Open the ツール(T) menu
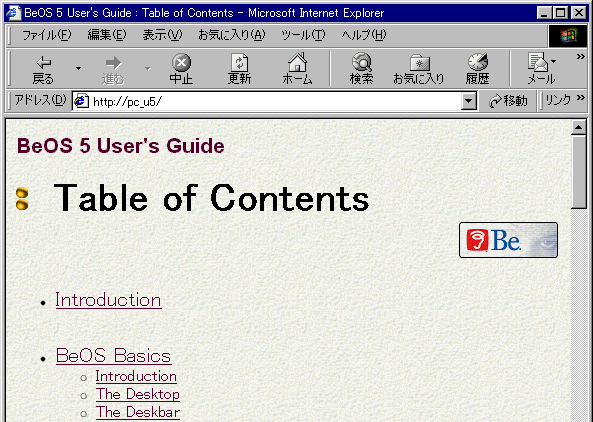Screen dimensions: 593x422 pos(303,35)
